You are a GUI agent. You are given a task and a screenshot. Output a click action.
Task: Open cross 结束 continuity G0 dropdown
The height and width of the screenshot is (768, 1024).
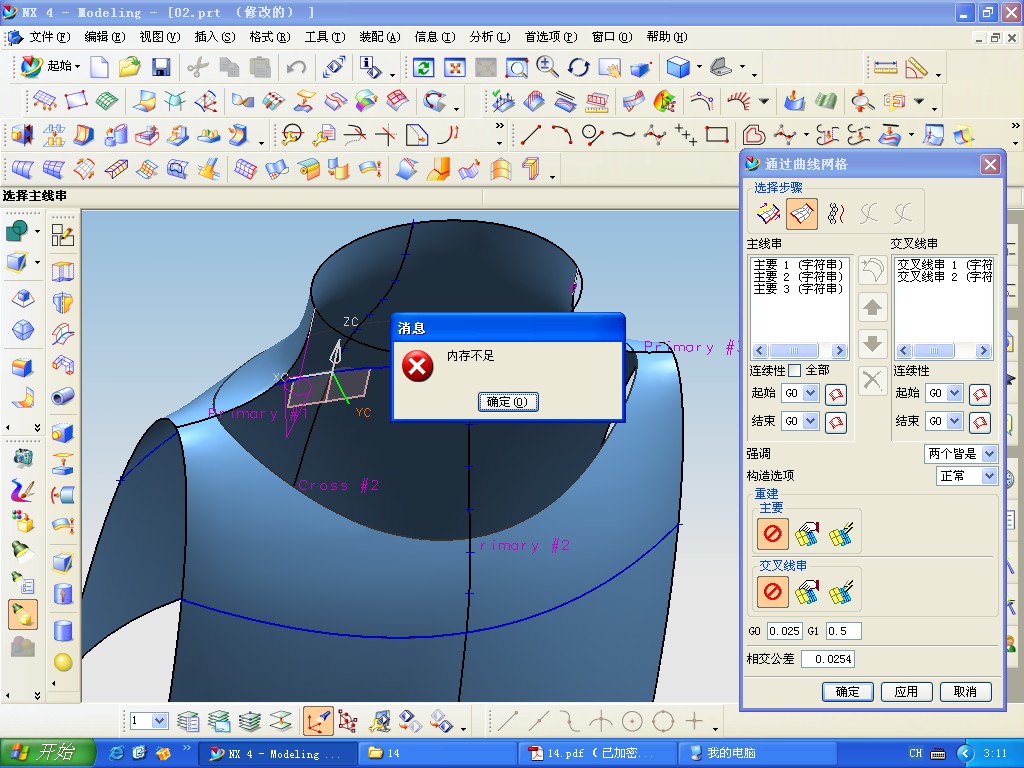click(955, 421)
